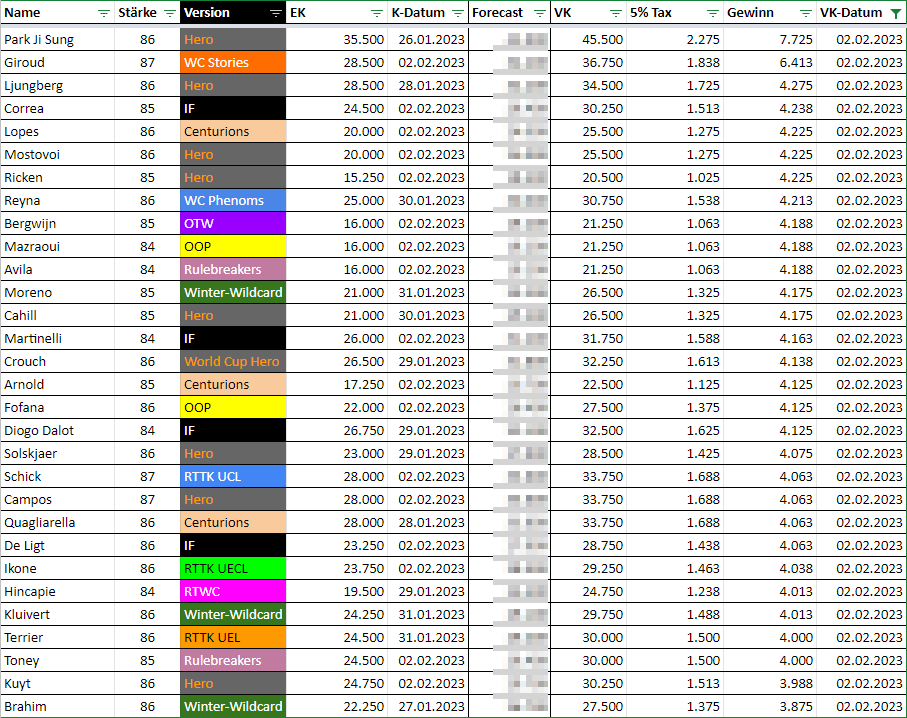Click Terrier's VK value 30.000
The width and height of the screenshot is (907, 718).
602,638
